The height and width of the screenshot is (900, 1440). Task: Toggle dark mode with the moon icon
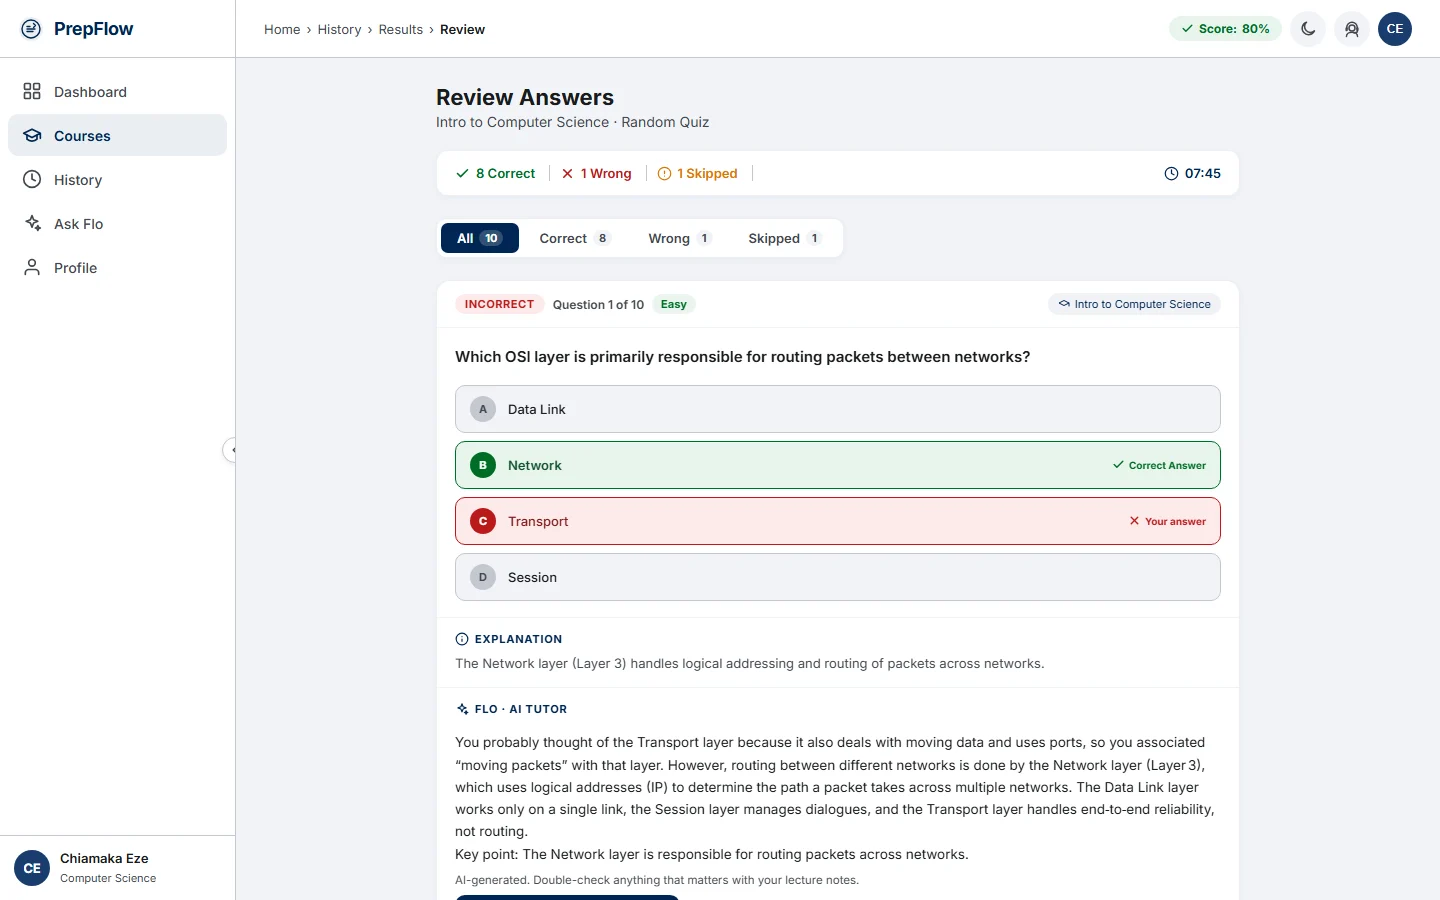tap(1308, 29)
